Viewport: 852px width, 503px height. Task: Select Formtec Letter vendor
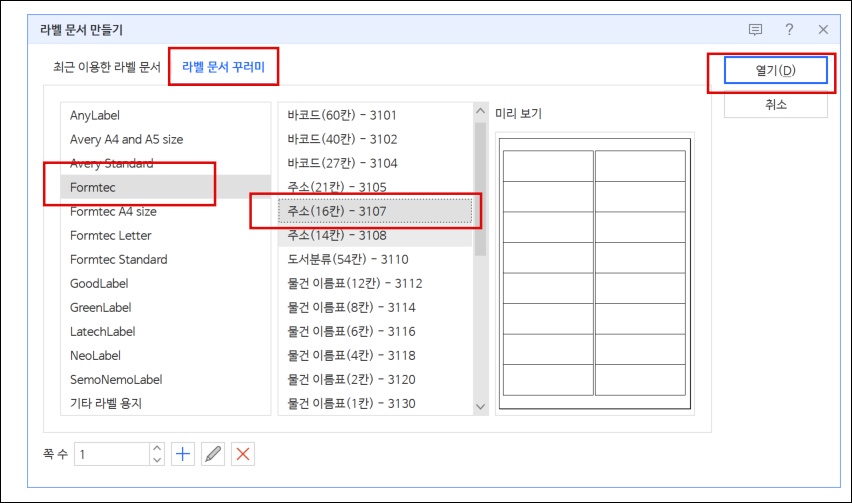point(166,235)
